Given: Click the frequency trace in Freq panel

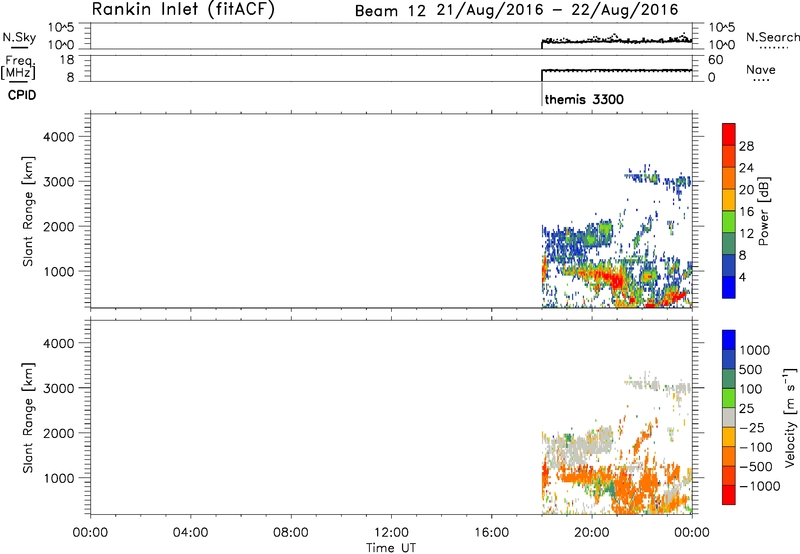Looking at the screenshot, I should click(616, 70).
